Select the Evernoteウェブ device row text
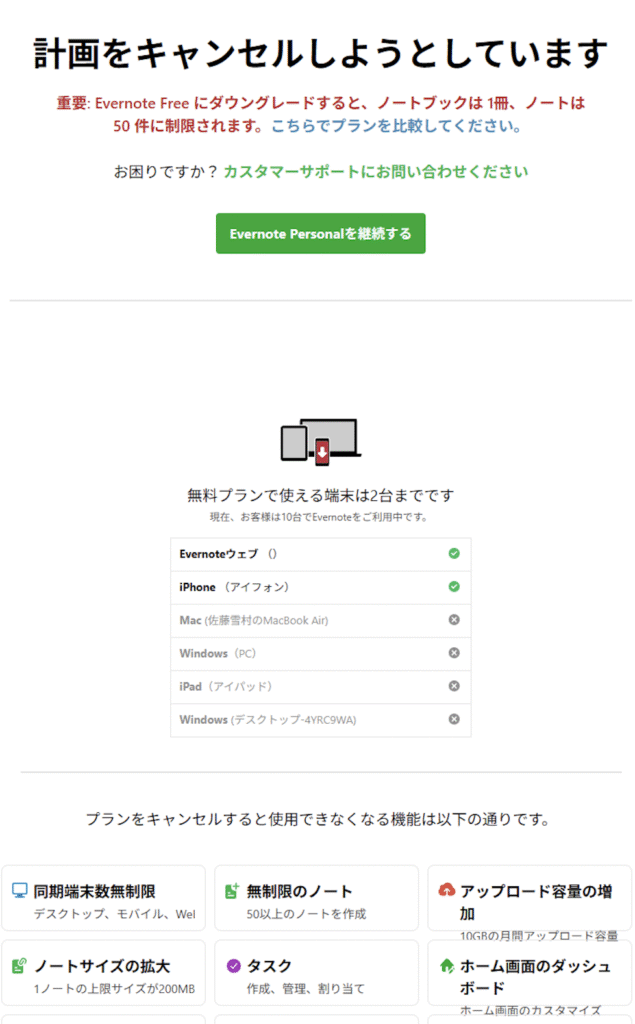The height and width of the screenshot is (1024, 635). (x=228, y=554)
